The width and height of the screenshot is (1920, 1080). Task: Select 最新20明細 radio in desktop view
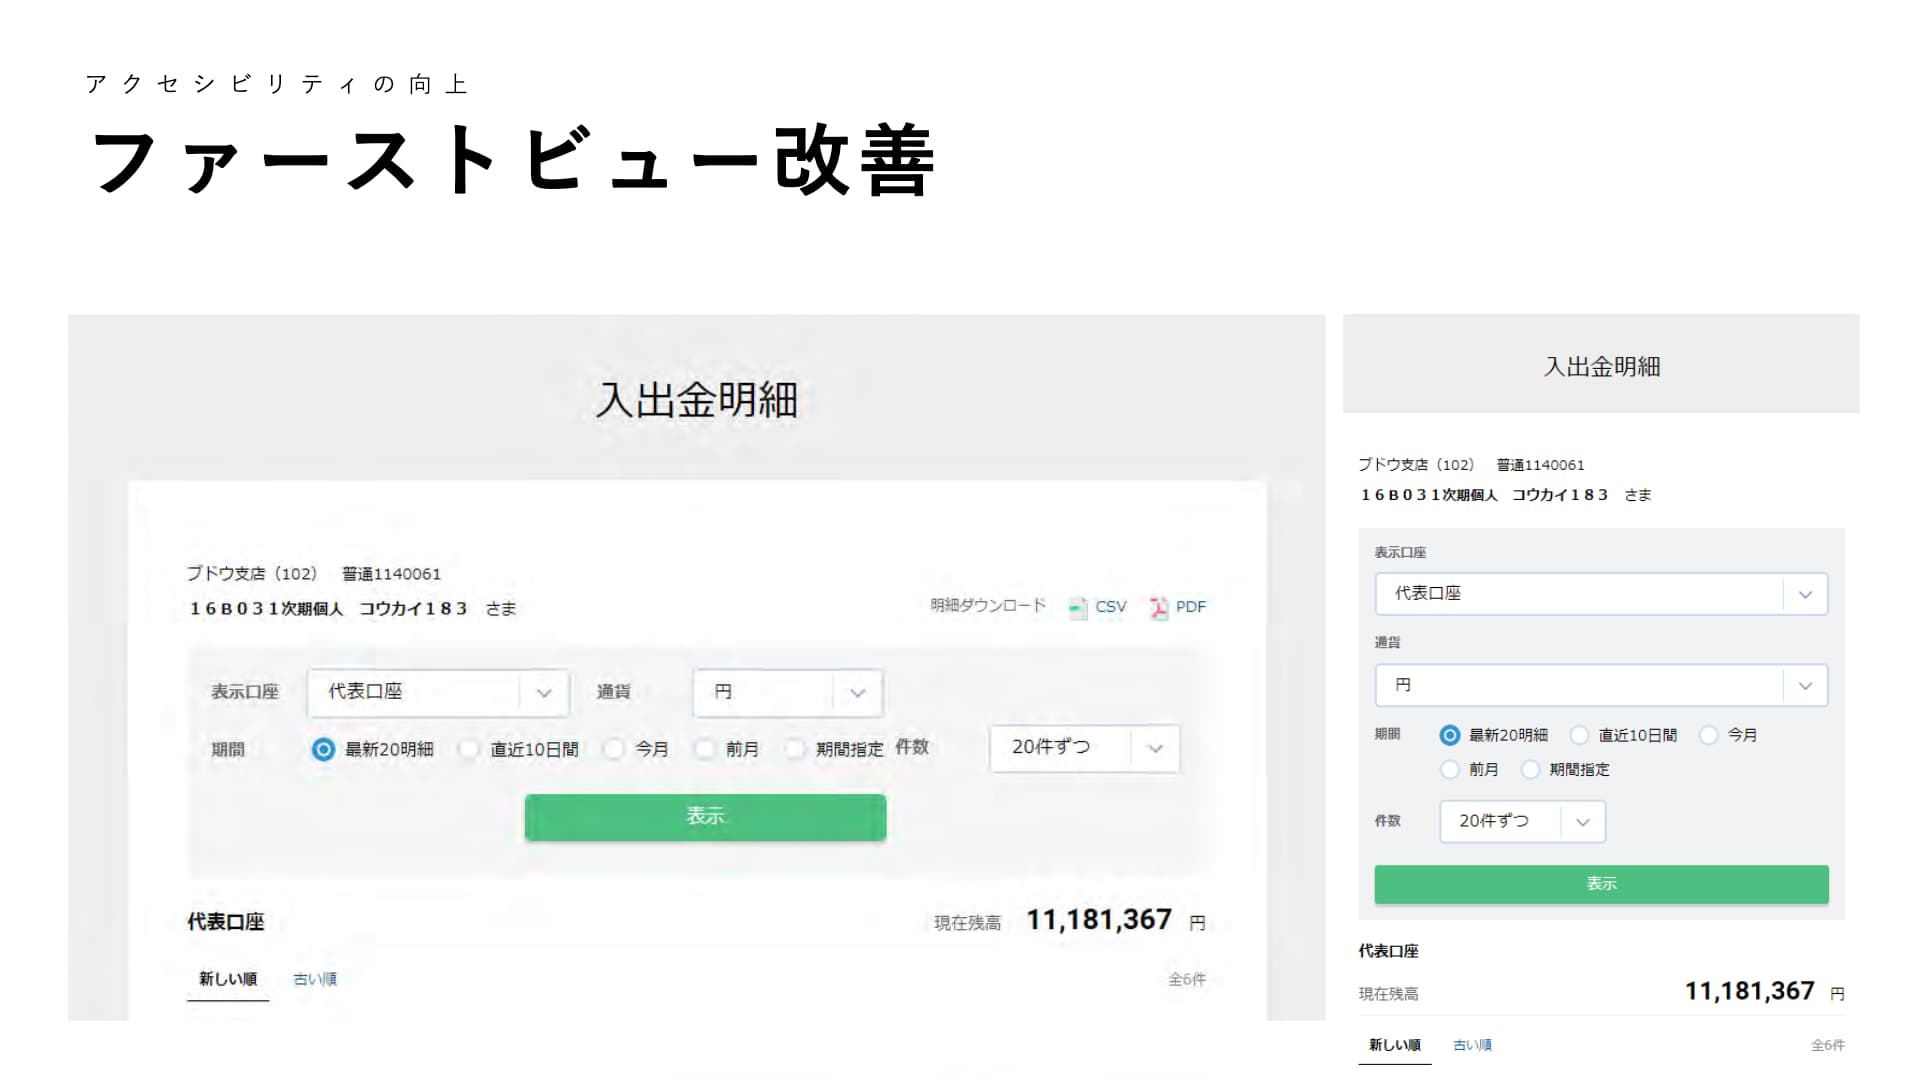click(x=323, y=749)
